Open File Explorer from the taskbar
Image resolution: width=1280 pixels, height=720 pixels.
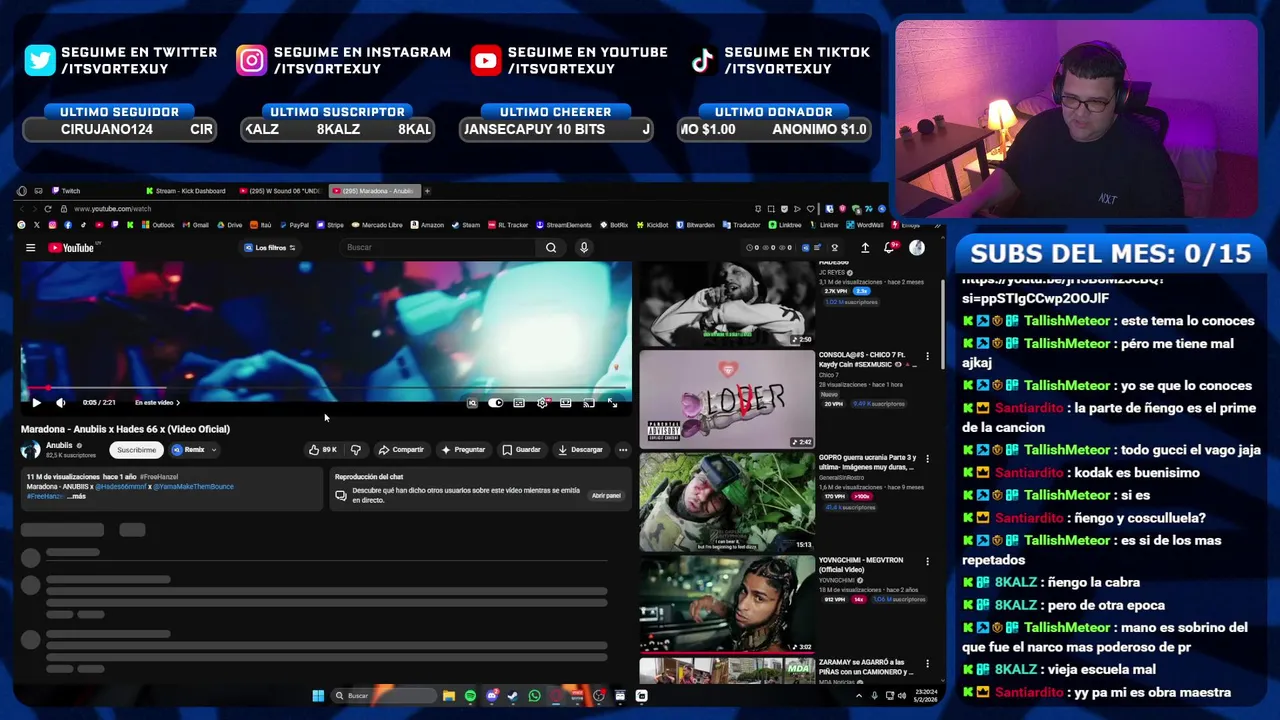point(449,696)
